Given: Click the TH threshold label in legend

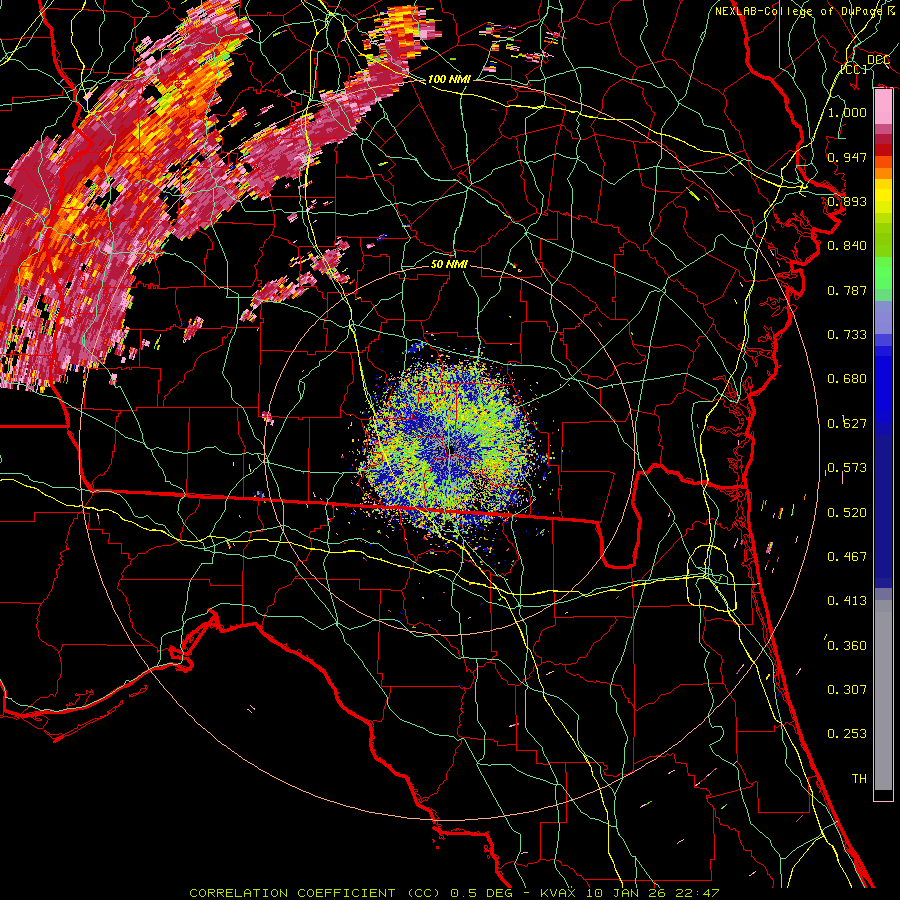Looking at the screenshot, I should pos(859,779).
